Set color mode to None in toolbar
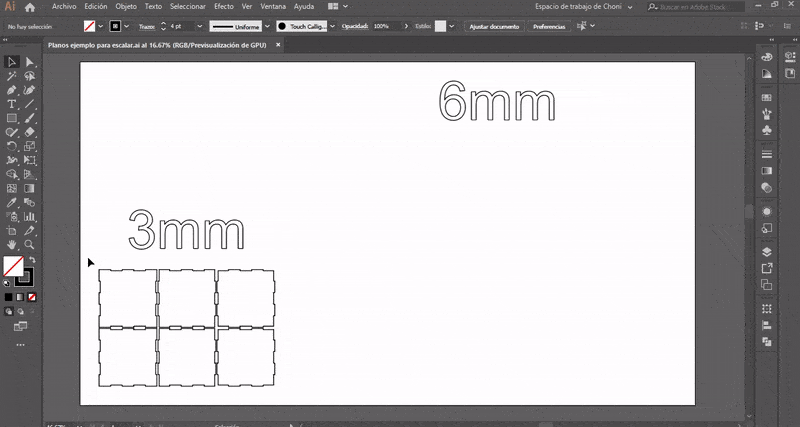The image size is (800, 427). (32, 297)
